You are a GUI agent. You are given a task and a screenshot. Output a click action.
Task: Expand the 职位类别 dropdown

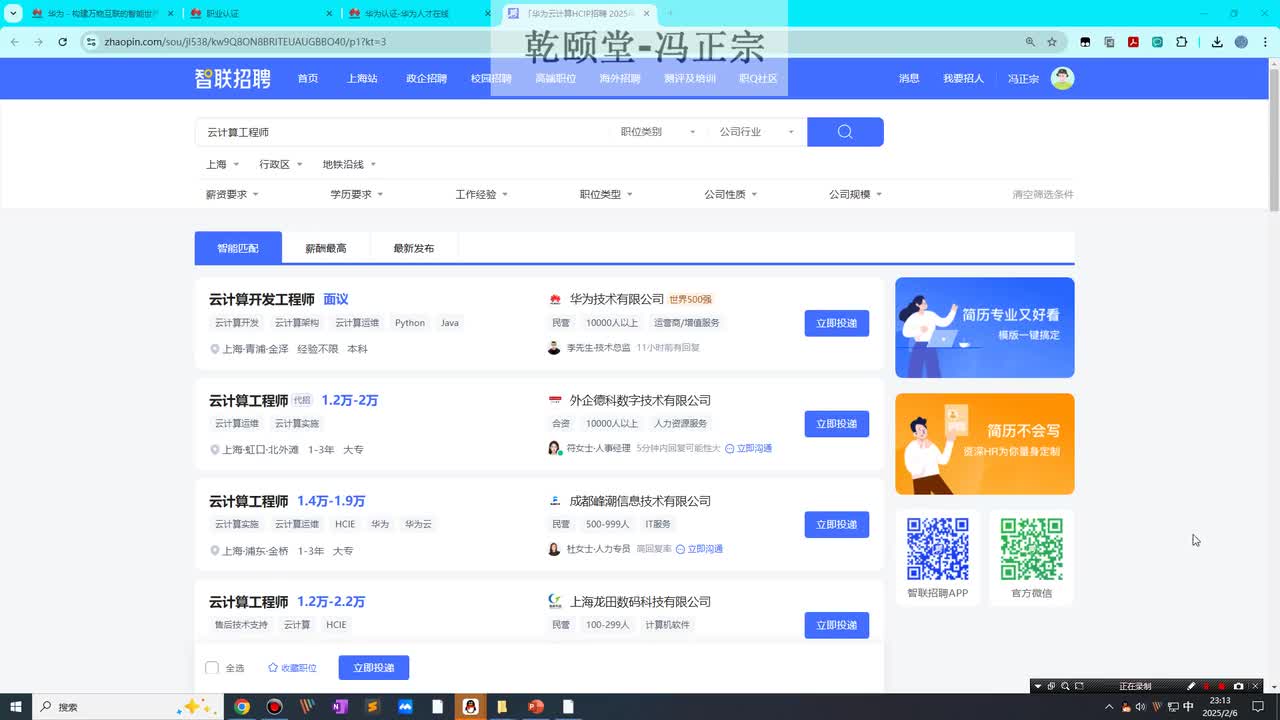click(x=658, y=132)
